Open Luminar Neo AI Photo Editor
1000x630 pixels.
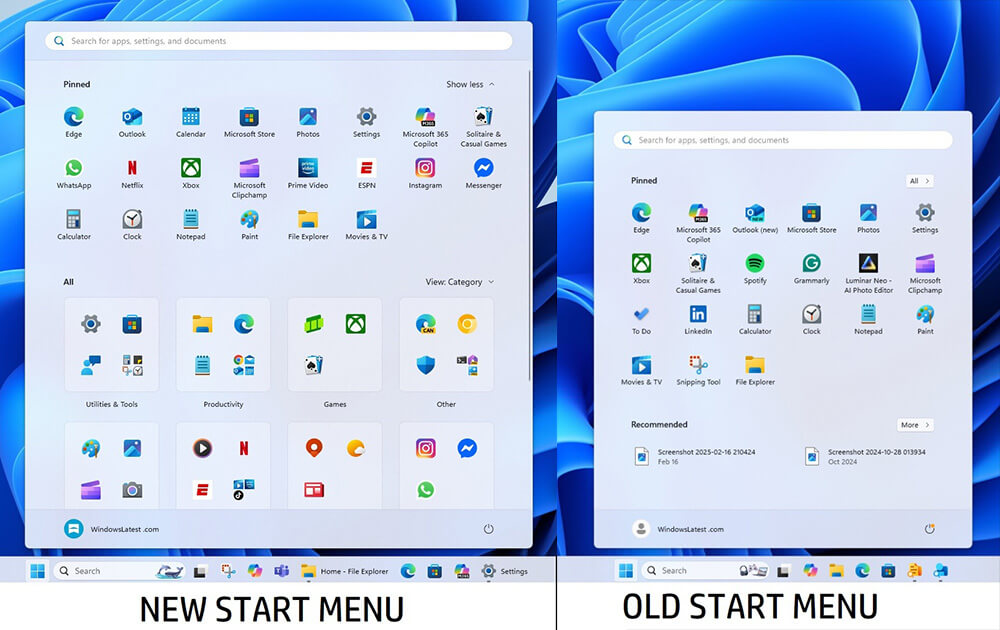pos(869,273)
